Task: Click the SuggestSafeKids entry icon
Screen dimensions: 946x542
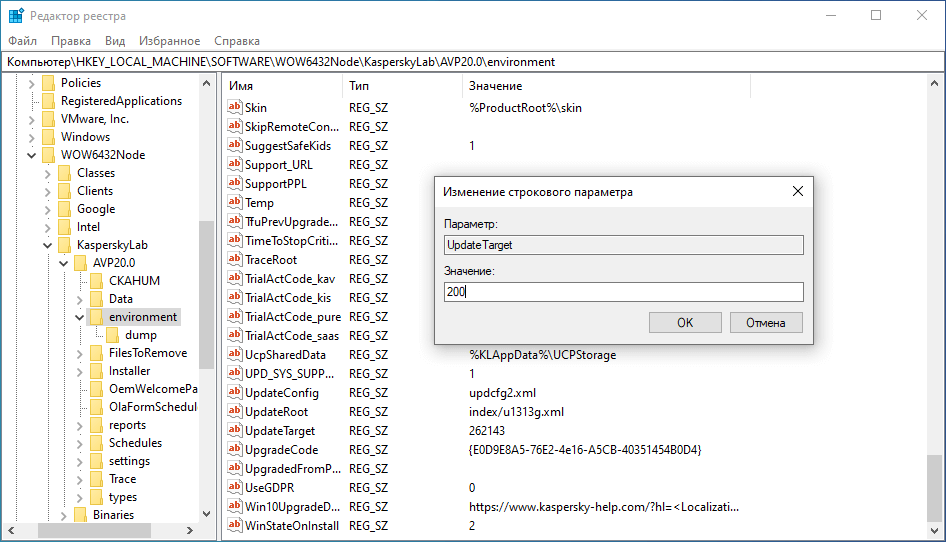Action: point(235,145)
